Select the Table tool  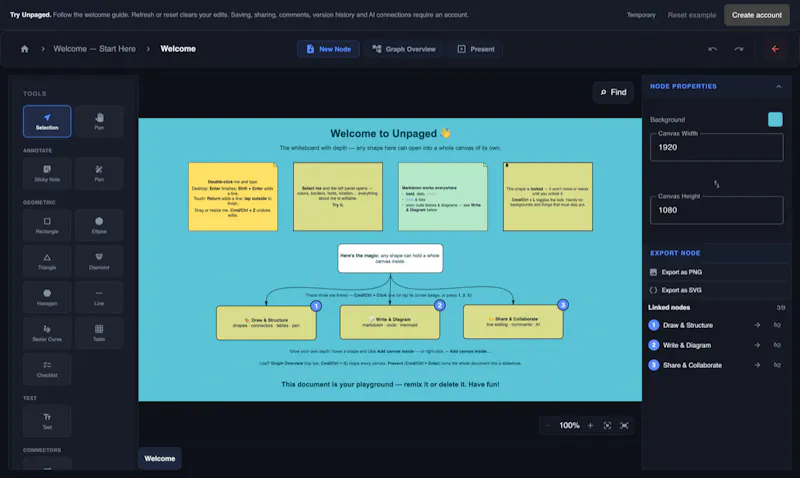tap(99, 333)
